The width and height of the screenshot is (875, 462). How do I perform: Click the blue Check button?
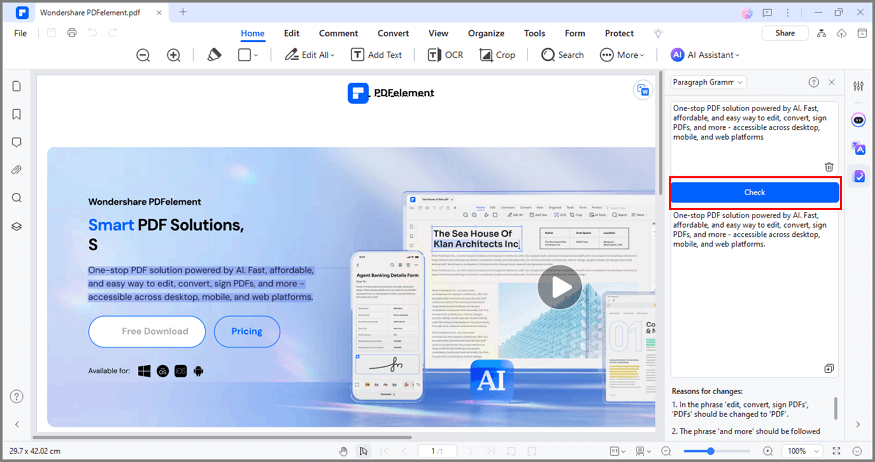coord(754,192)
